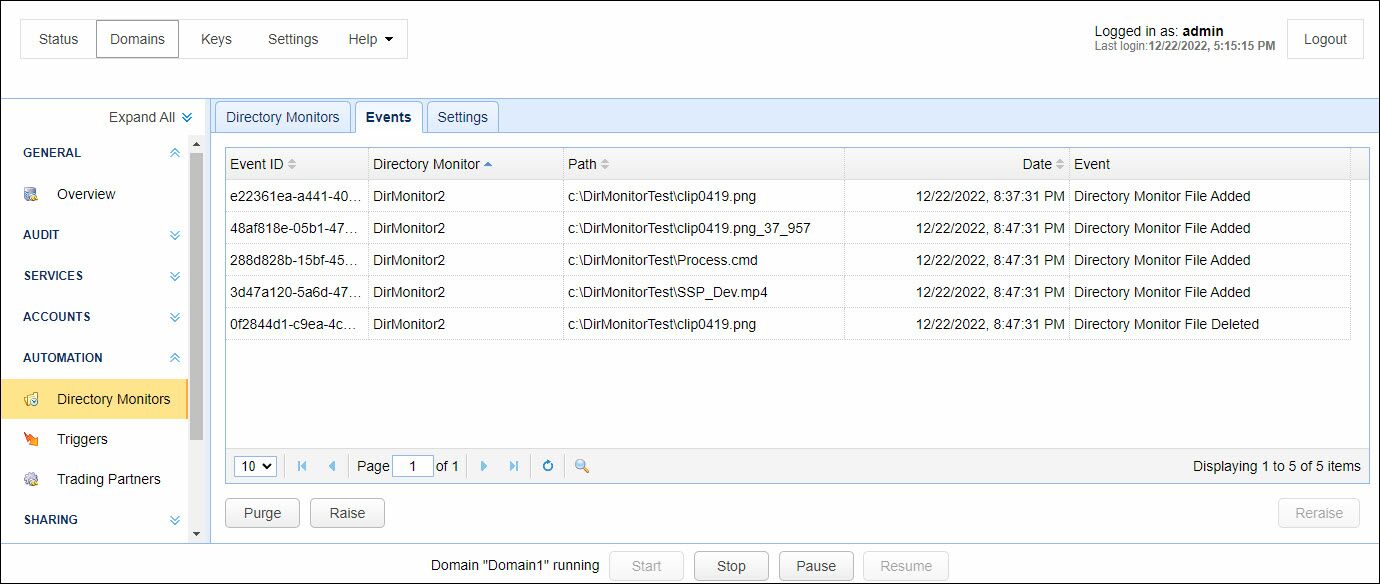Click the Trading Partners sidebar icon
Screen dimensions: 1380x584
coord(31,479)
